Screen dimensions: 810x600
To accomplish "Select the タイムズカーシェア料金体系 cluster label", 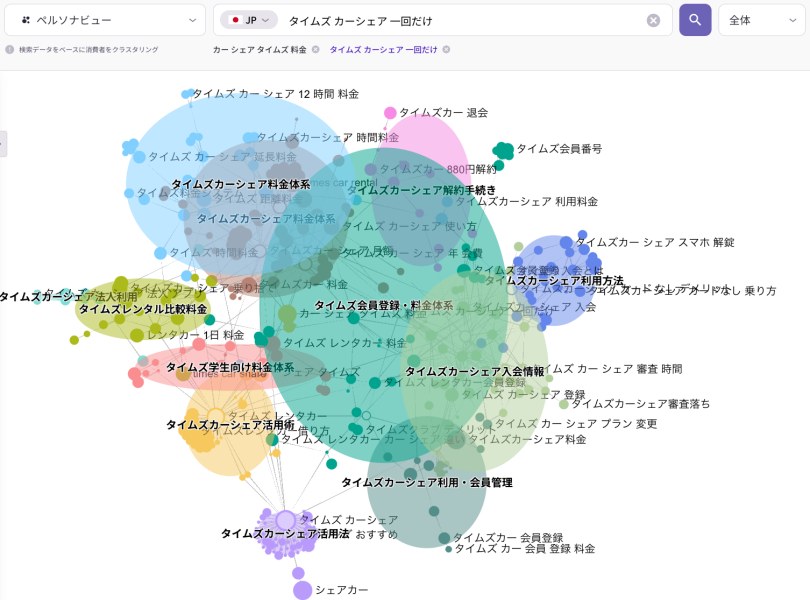I will (x=241, y=184).
